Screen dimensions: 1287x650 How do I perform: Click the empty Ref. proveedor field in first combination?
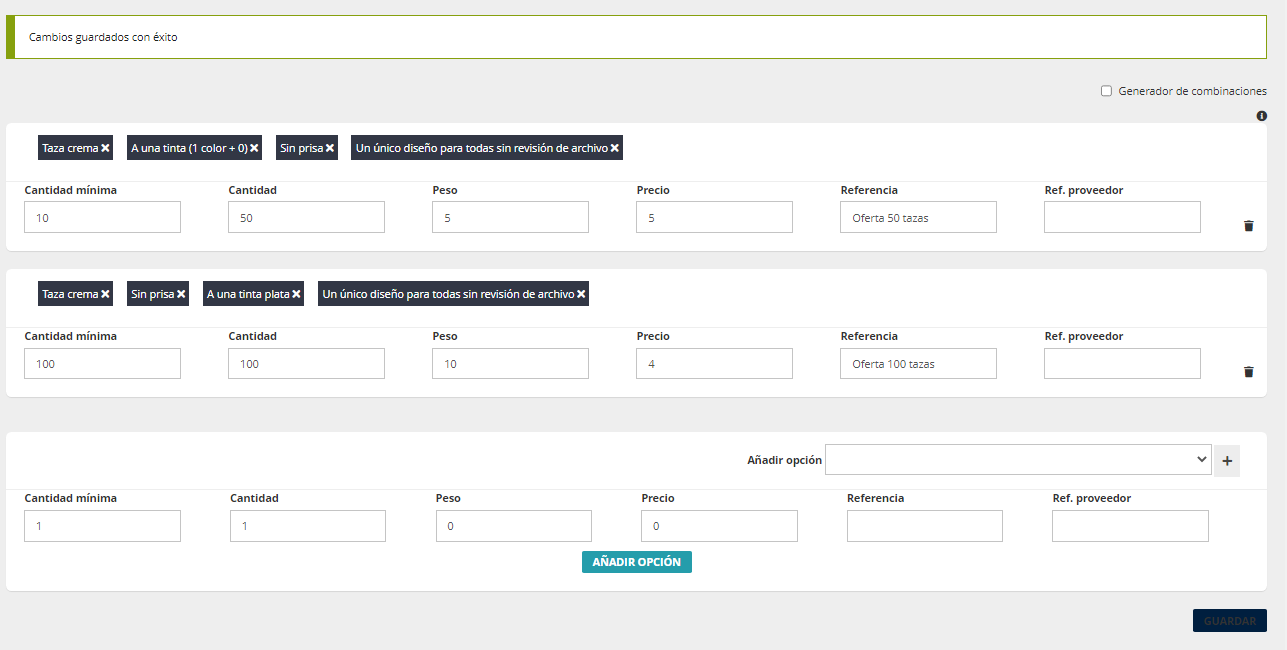[1122, 217]
